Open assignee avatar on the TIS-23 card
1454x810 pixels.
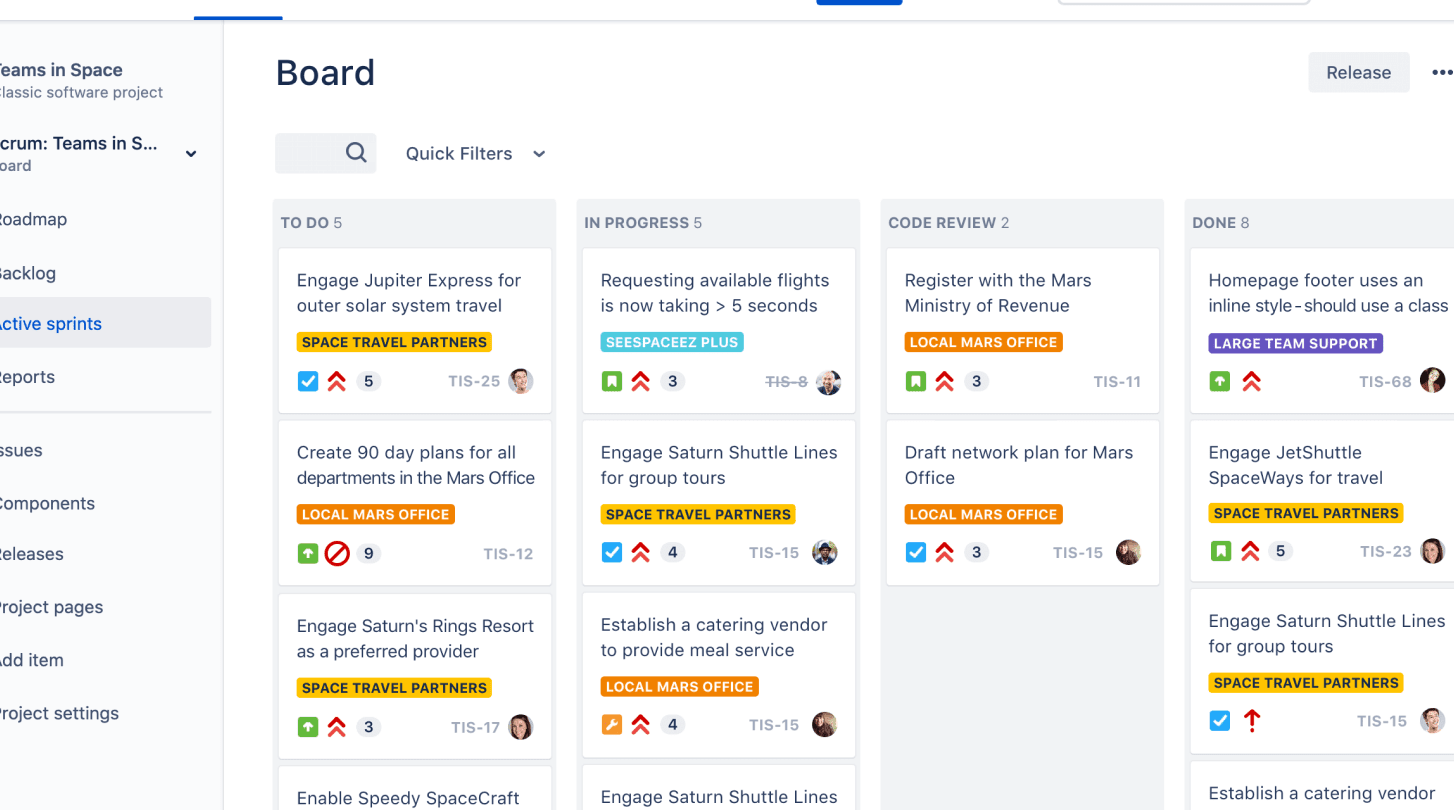point(1433,551)
